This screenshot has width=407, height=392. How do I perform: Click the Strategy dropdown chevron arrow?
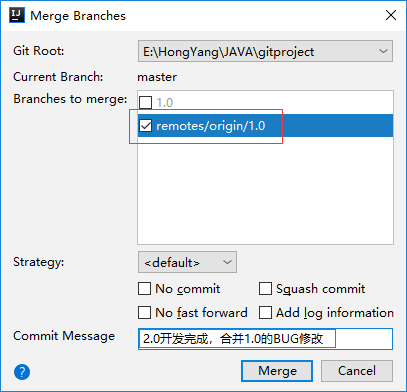(x=227, y=262)
